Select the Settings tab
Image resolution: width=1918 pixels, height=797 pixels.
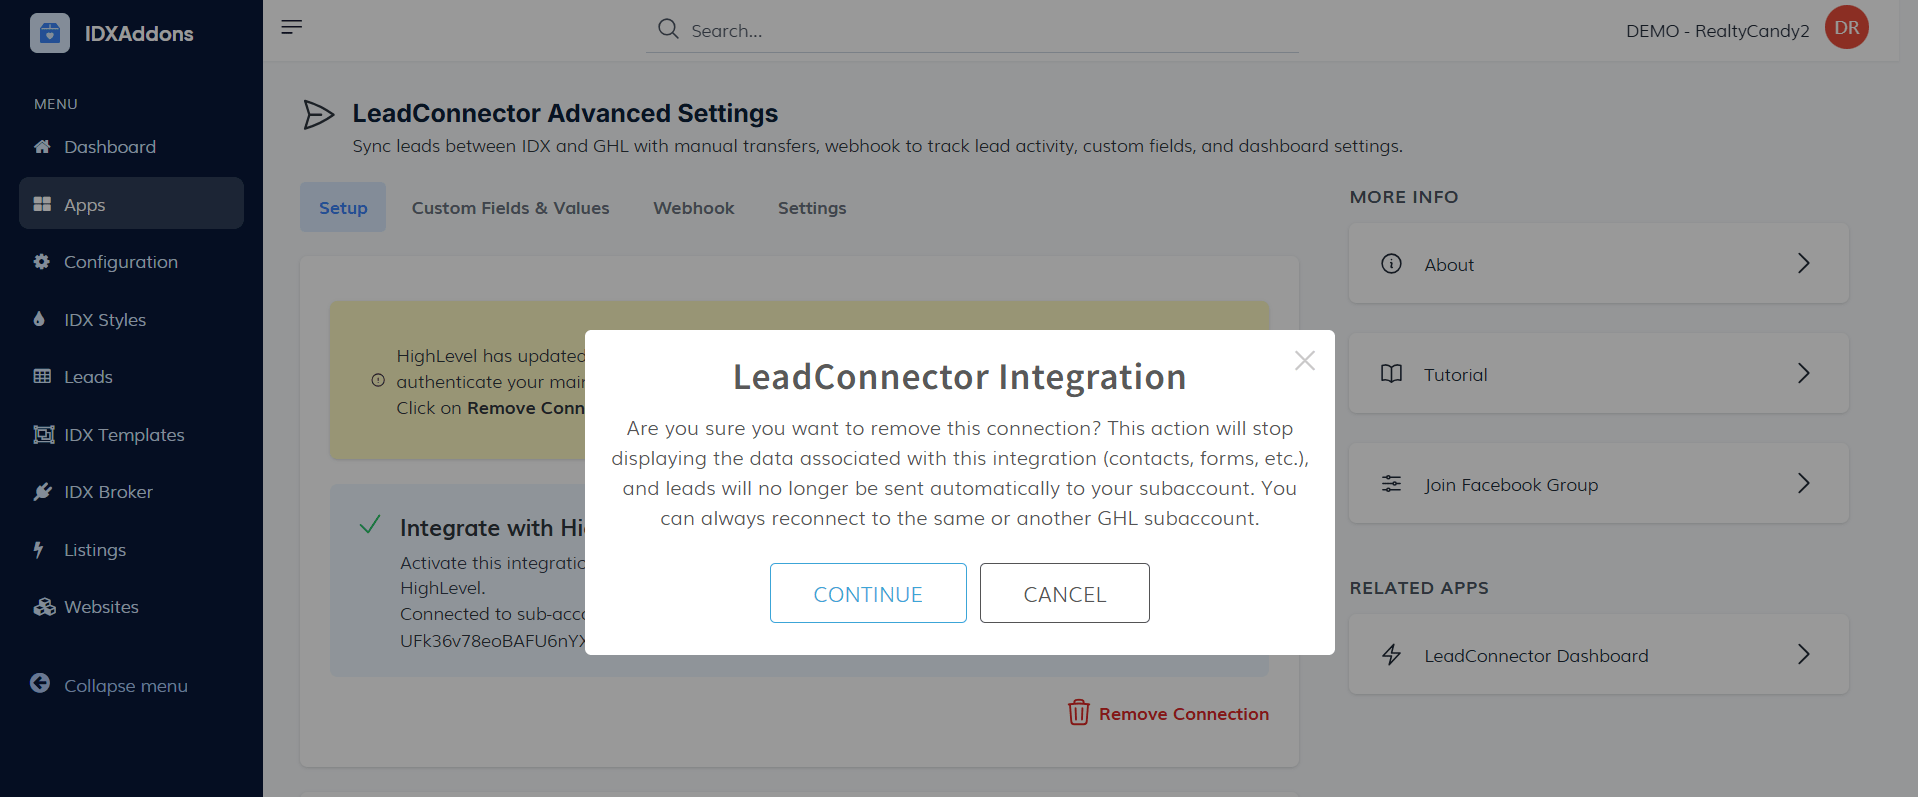coord(811,208)
